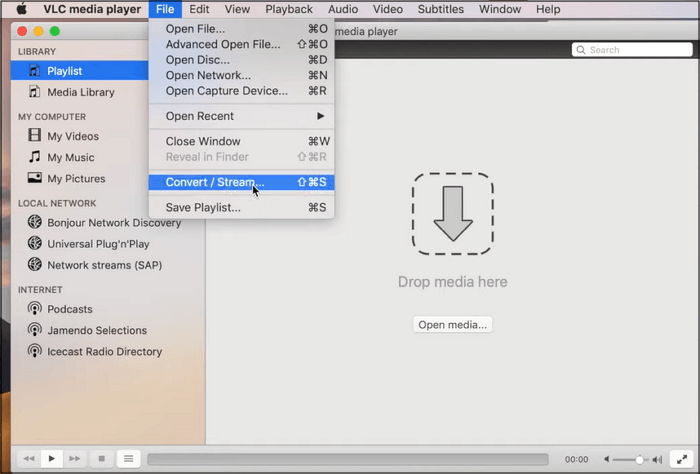This screenshot has height=474, width=700.
Task: Click the Search field
Action: (632, 50)
